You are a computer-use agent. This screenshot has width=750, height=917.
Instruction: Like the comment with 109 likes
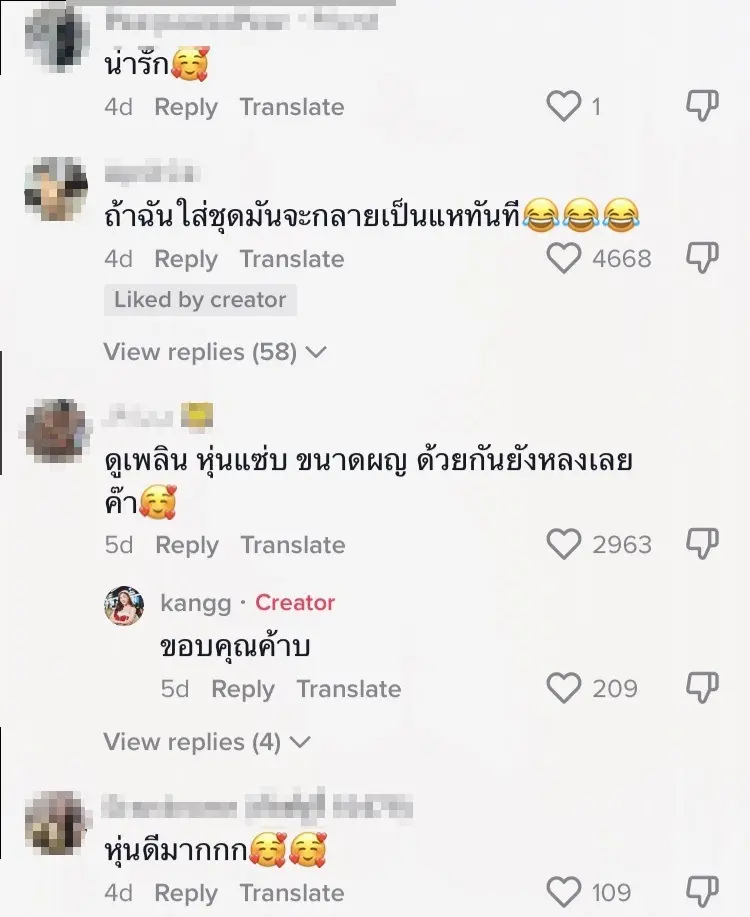click(565, 892)
